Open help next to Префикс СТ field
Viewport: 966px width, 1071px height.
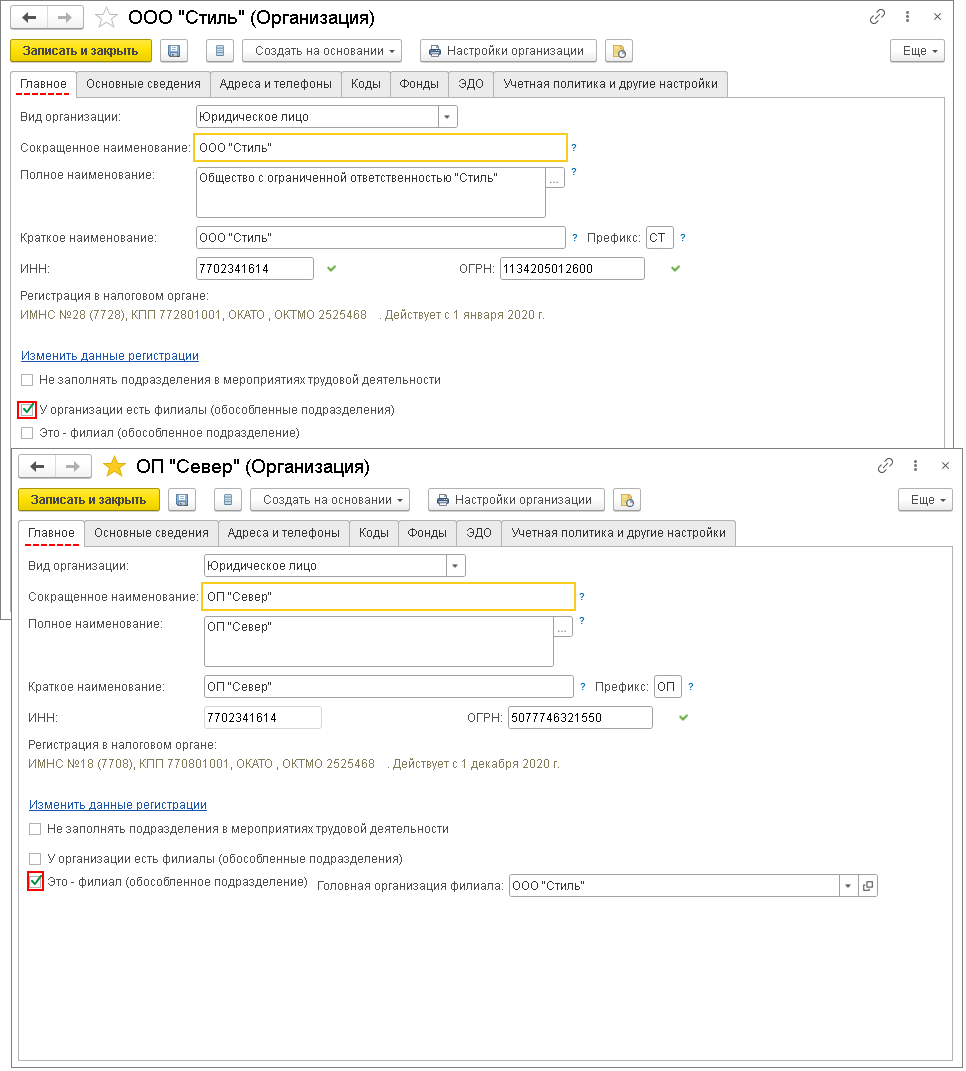tap(682, 238)
